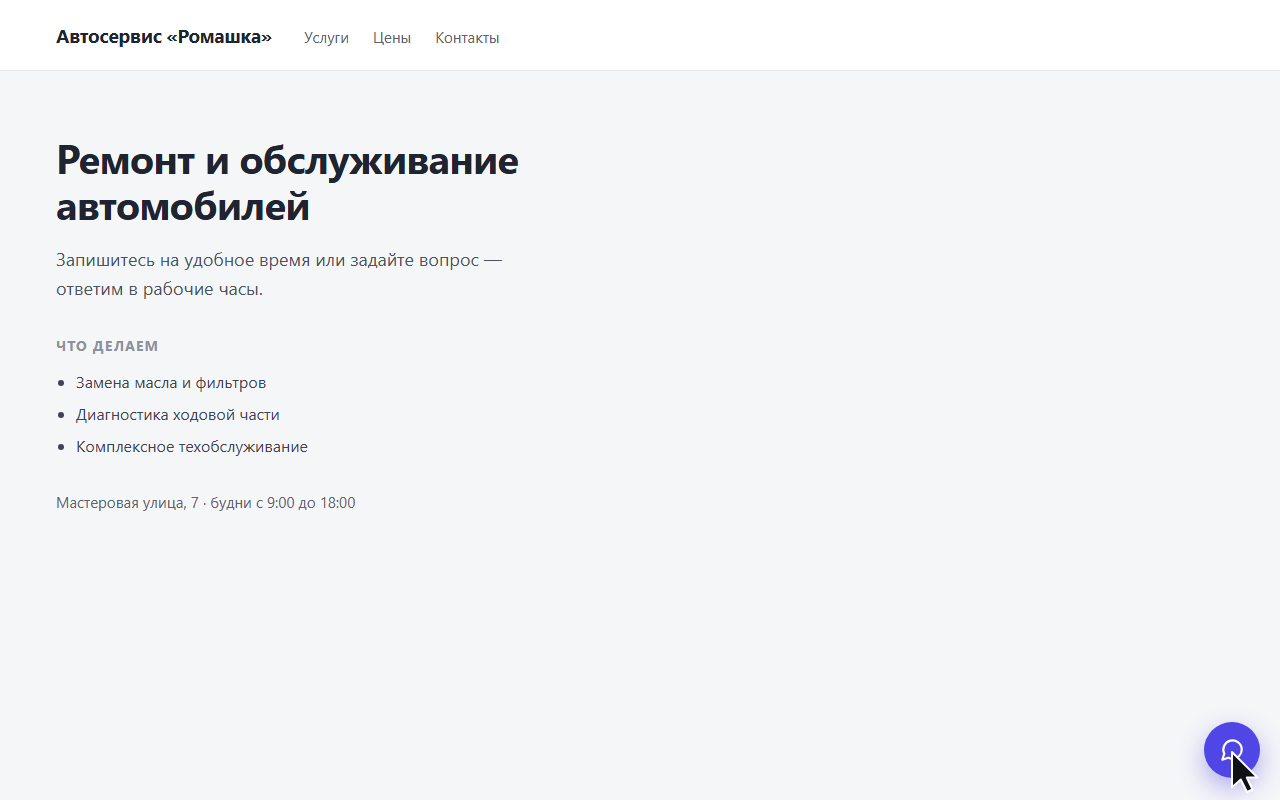
Task: Open the Контакты navigation link
Action: (x=467, y=38)
